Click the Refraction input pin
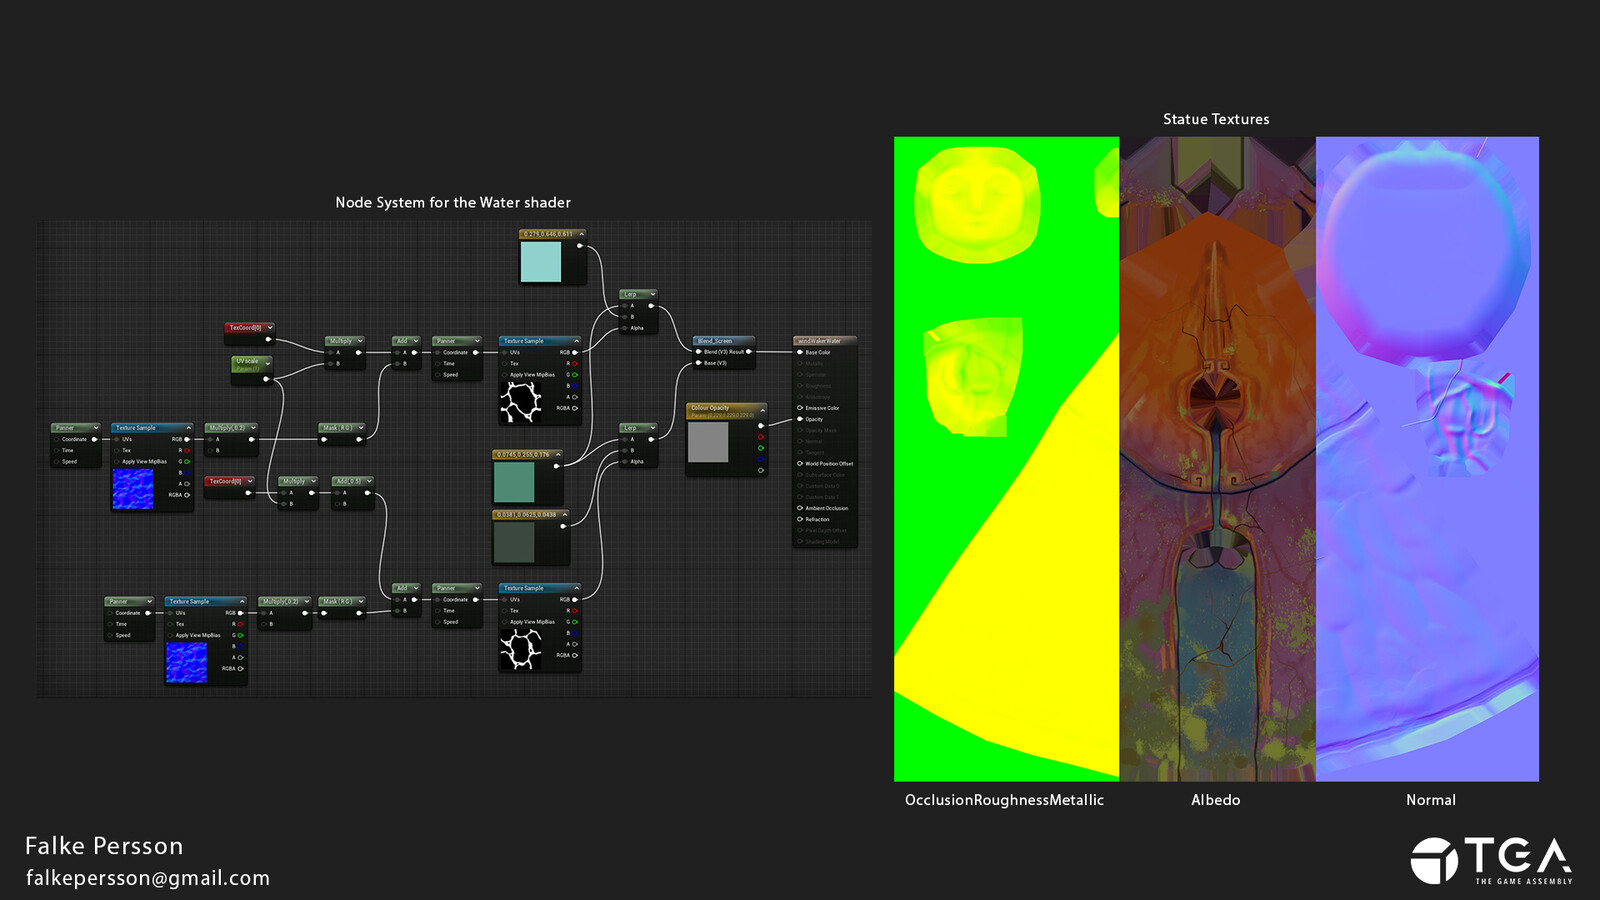1600x900 pixels. (800, 519)
